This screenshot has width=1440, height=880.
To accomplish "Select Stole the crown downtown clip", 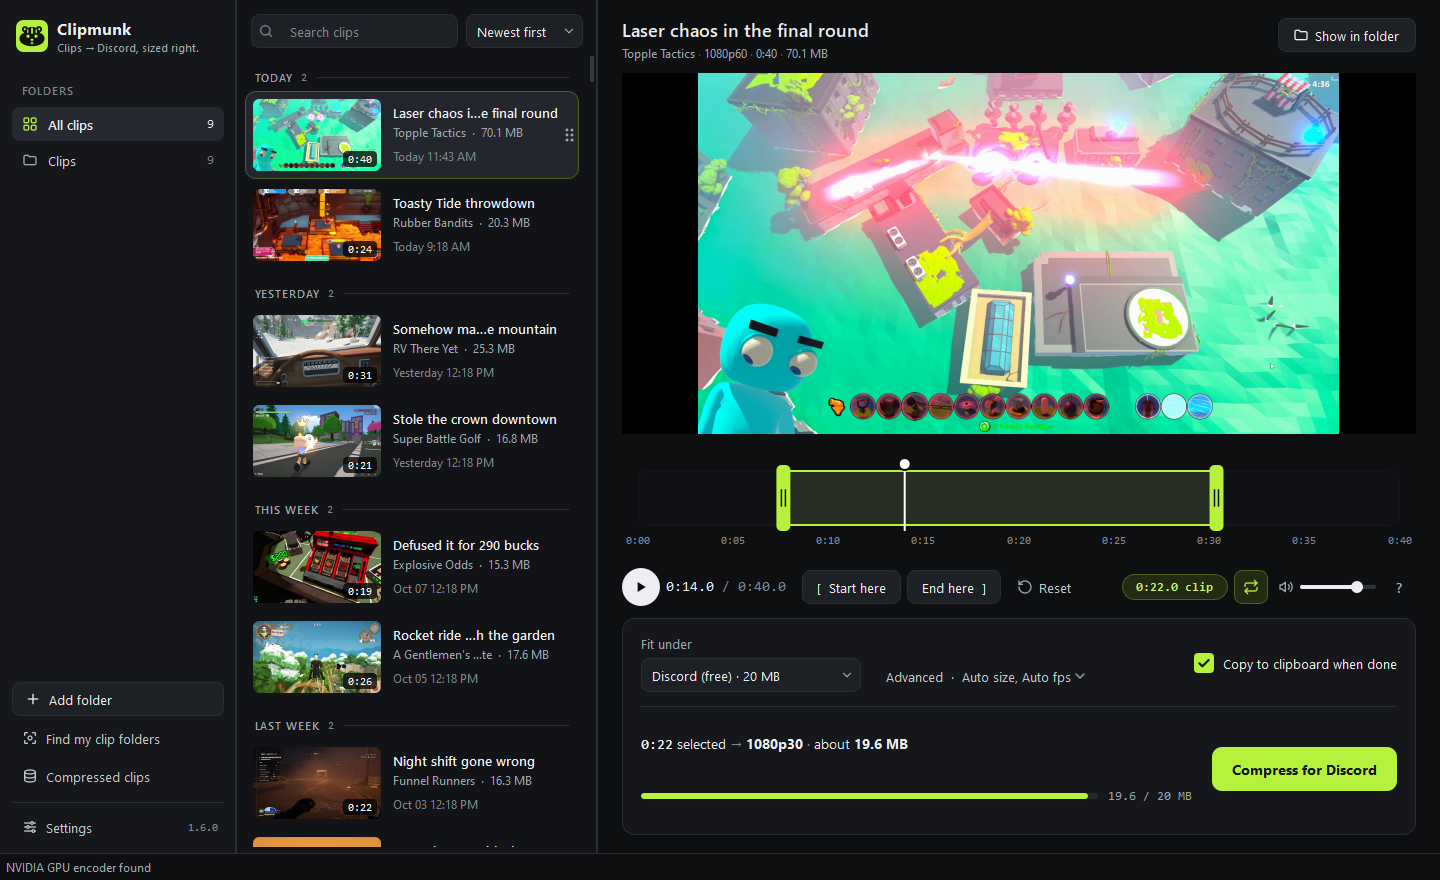I will [412, 441].
